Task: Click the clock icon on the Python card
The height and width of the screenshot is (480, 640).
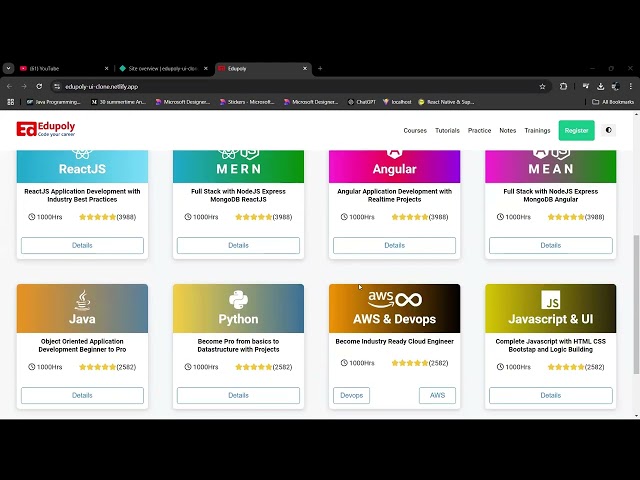Action: (188, 367)
